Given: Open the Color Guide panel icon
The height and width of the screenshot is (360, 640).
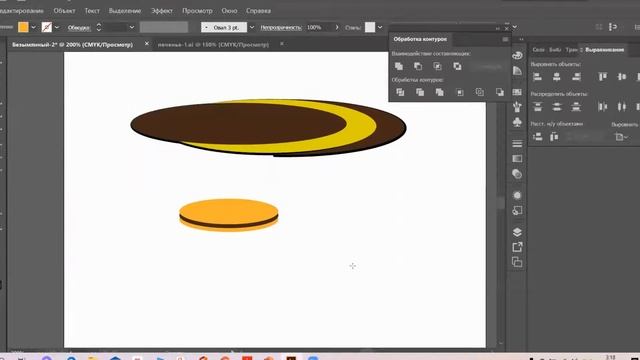Looking at the screenshot, I should 517,71.
